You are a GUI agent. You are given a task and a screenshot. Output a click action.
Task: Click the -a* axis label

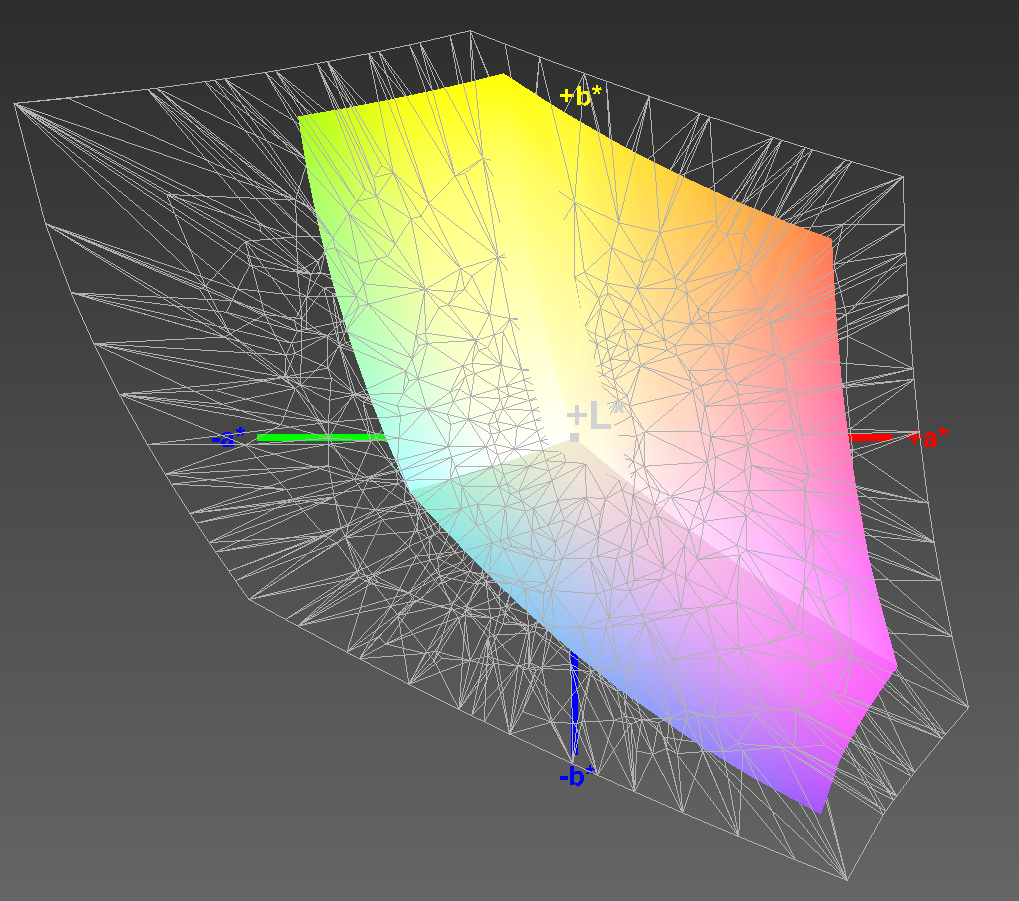click(x=229, y=437)
